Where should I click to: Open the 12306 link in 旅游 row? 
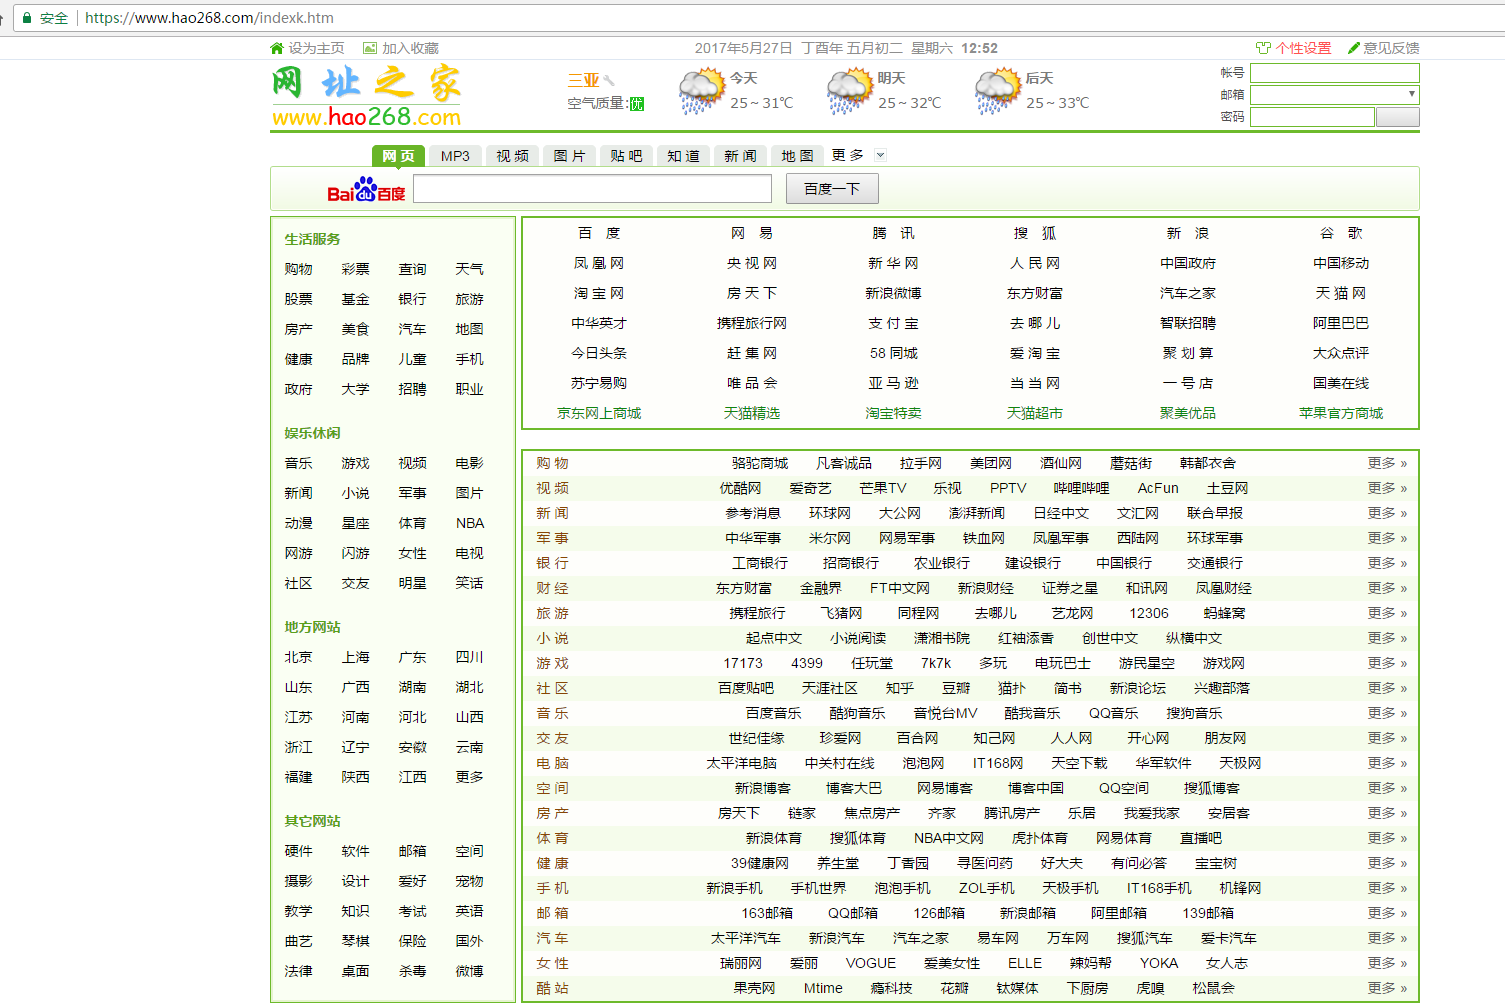pos(1149,613)
